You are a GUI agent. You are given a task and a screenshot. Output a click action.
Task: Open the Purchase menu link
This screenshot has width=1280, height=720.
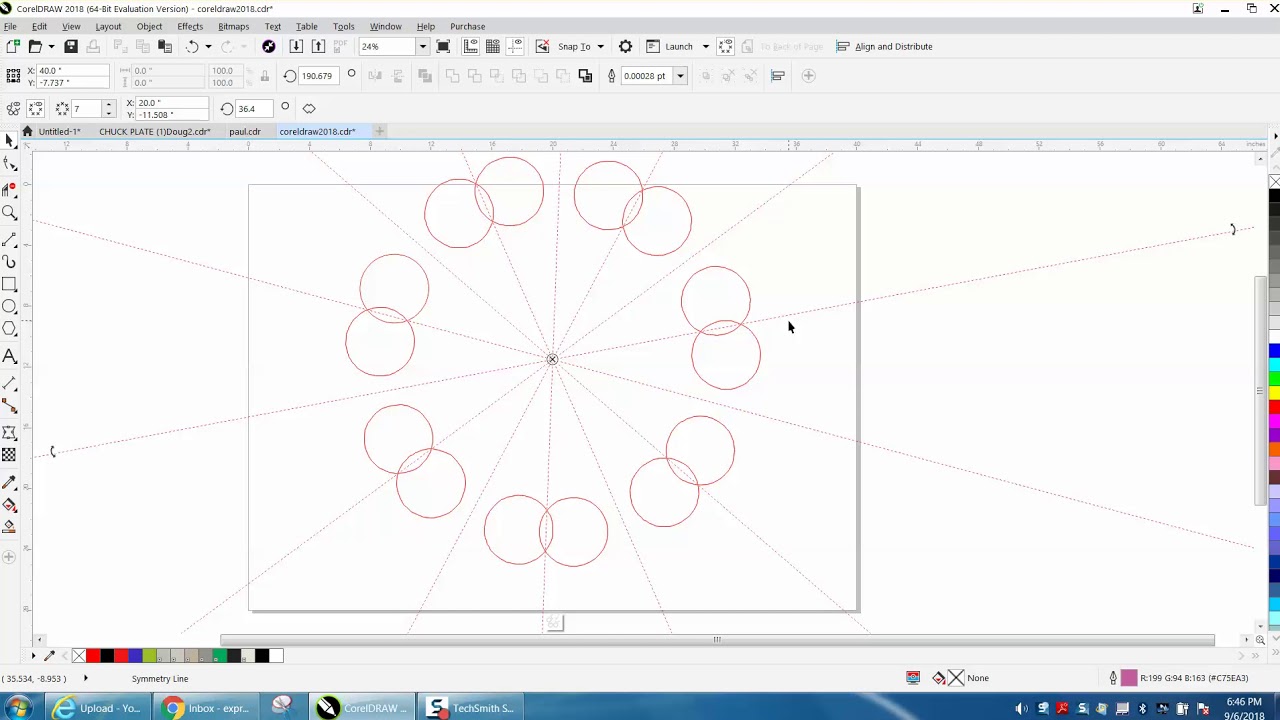click(x=467, y=26)
